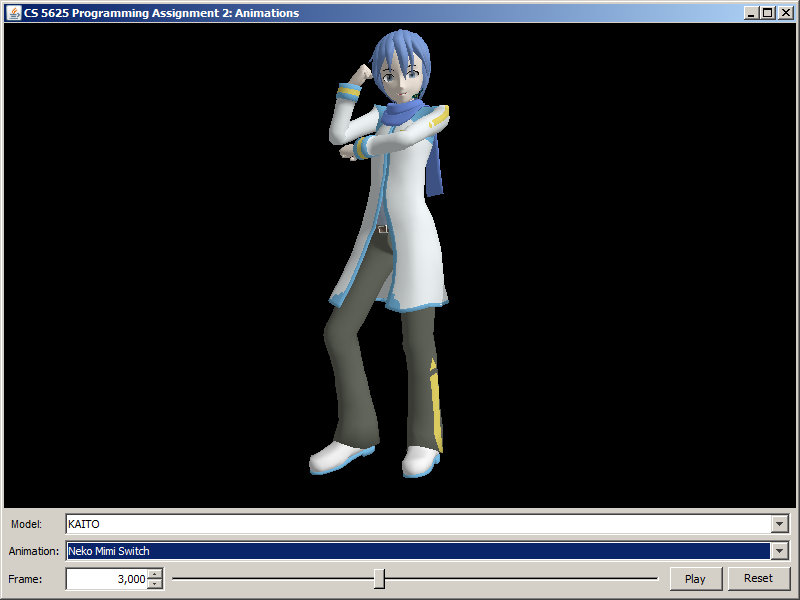800x600 pixels.
Task: Maximize the CS 5625 window
Action: tap(767, 13)
